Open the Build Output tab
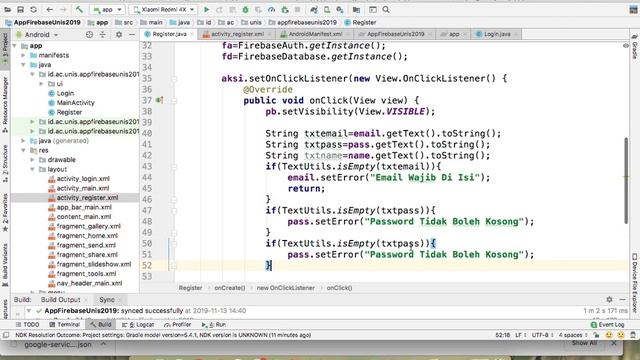The width and height of the screenshot is (640, 360). (x=60, y=299)
